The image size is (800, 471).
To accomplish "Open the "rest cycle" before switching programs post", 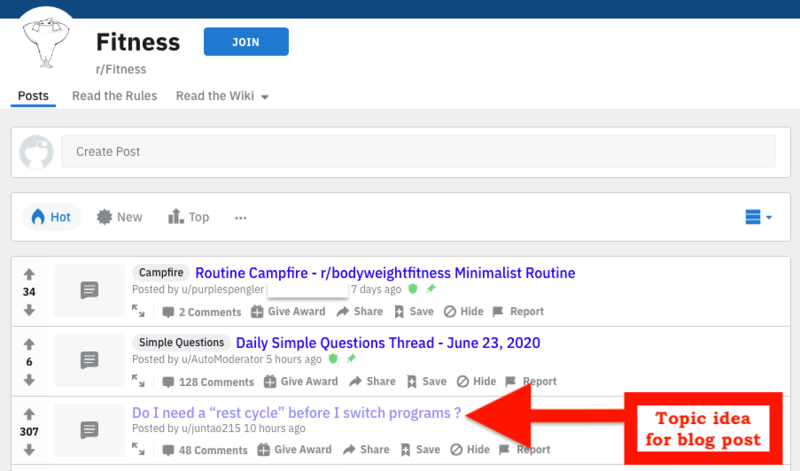I will coord(296,413).
